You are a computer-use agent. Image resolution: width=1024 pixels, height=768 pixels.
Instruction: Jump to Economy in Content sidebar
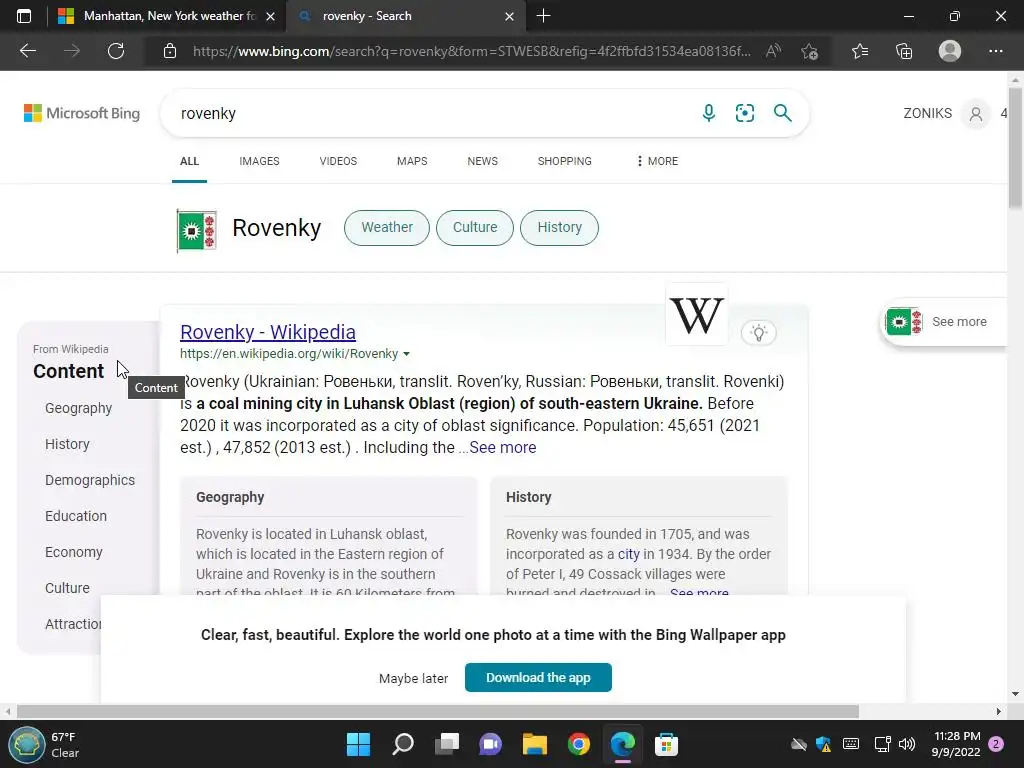74,552
